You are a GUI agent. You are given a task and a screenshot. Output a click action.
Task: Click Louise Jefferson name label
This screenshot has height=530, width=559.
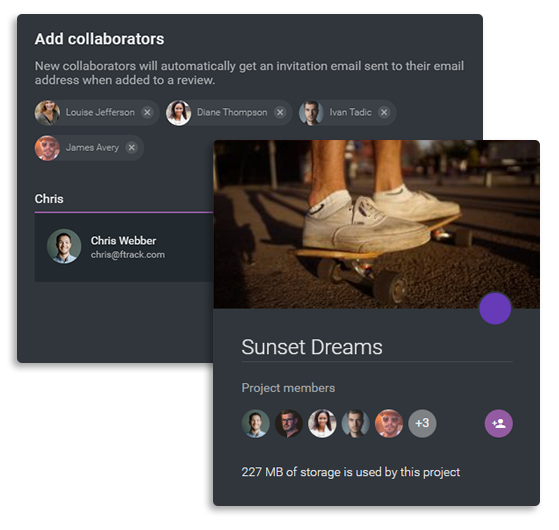100,113
